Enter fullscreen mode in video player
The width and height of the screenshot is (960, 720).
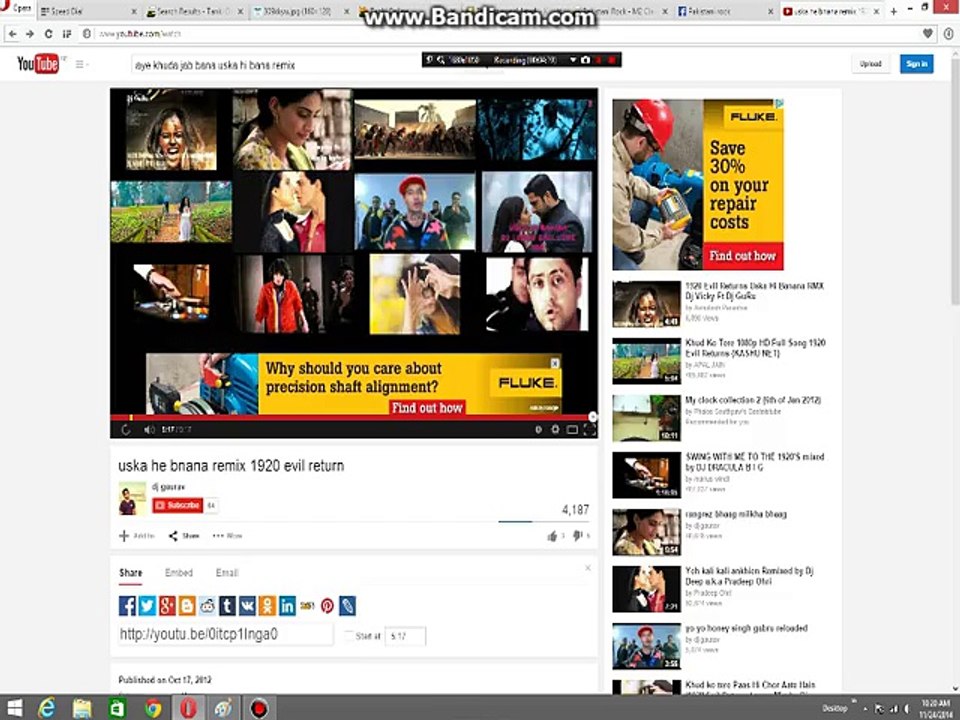(x=589, y=430)
